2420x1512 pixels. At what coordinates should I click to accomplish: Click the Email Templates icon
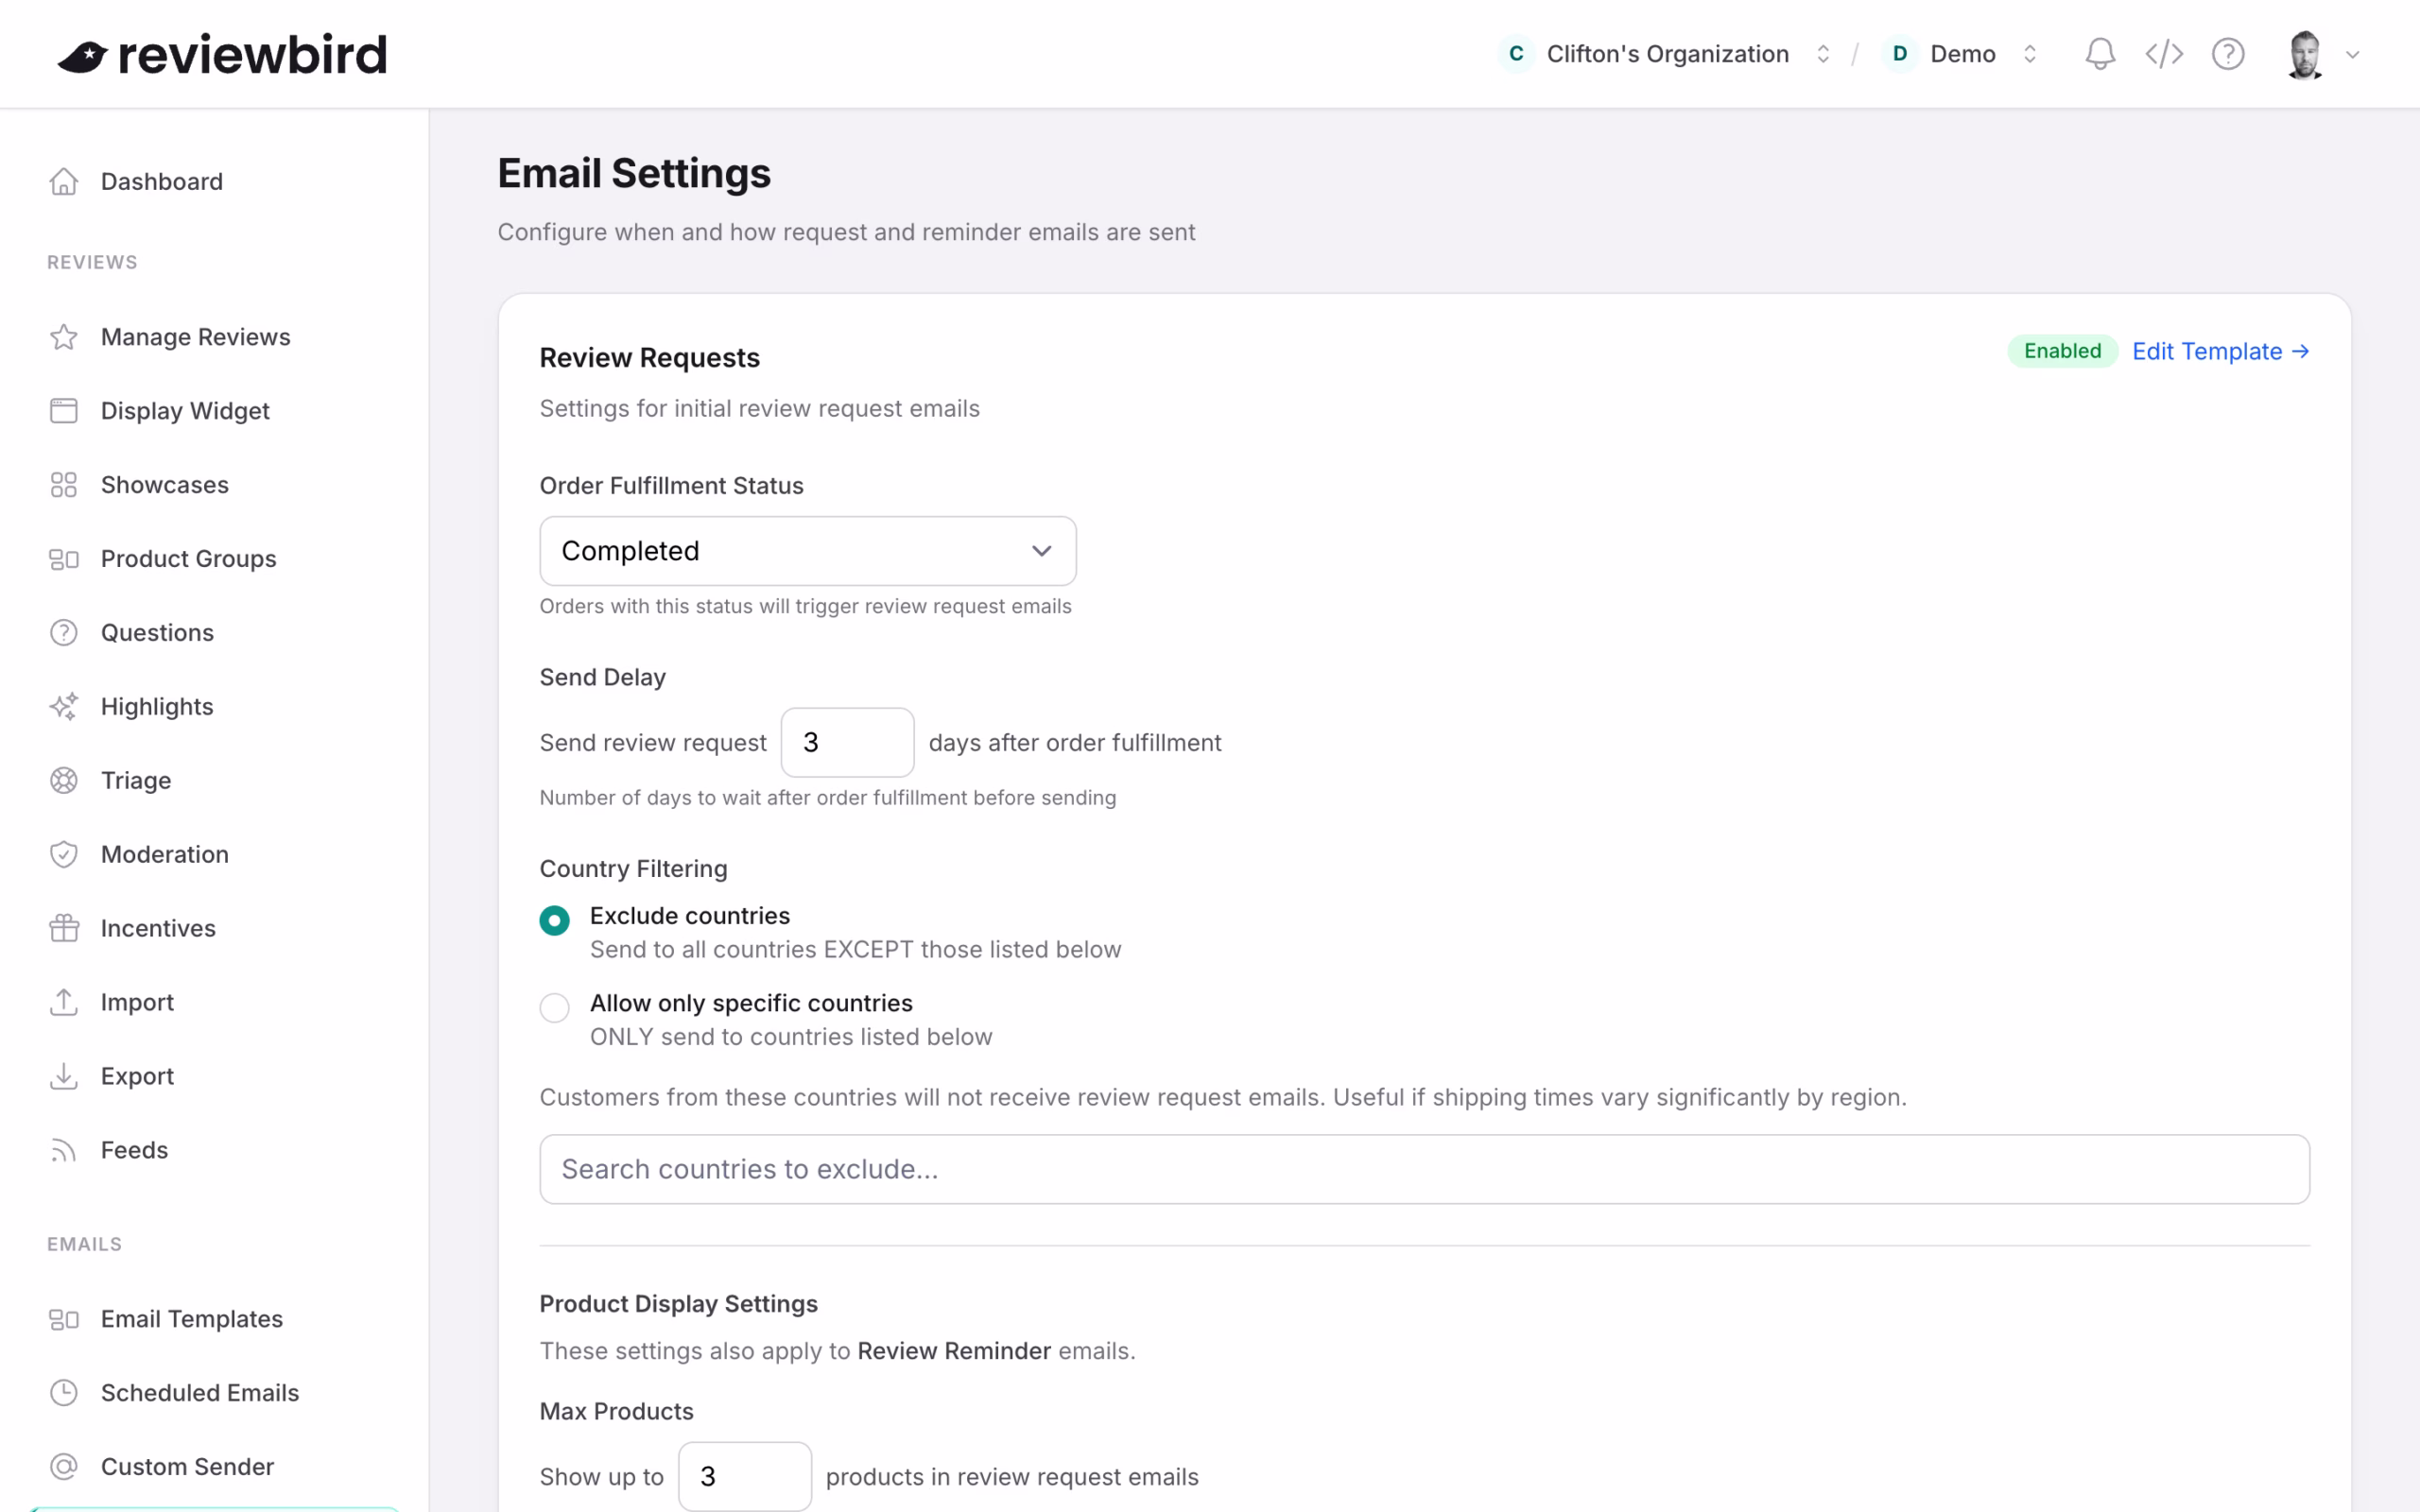[64, 1320]
